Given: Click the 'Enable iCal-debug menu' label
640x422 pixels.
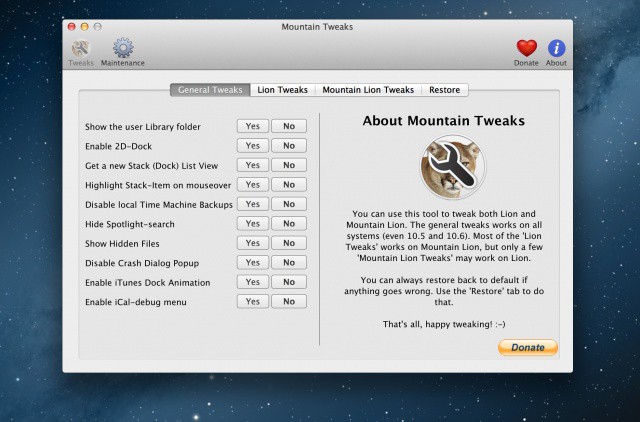Looking at the screenshot, I should tap(136, 302).
